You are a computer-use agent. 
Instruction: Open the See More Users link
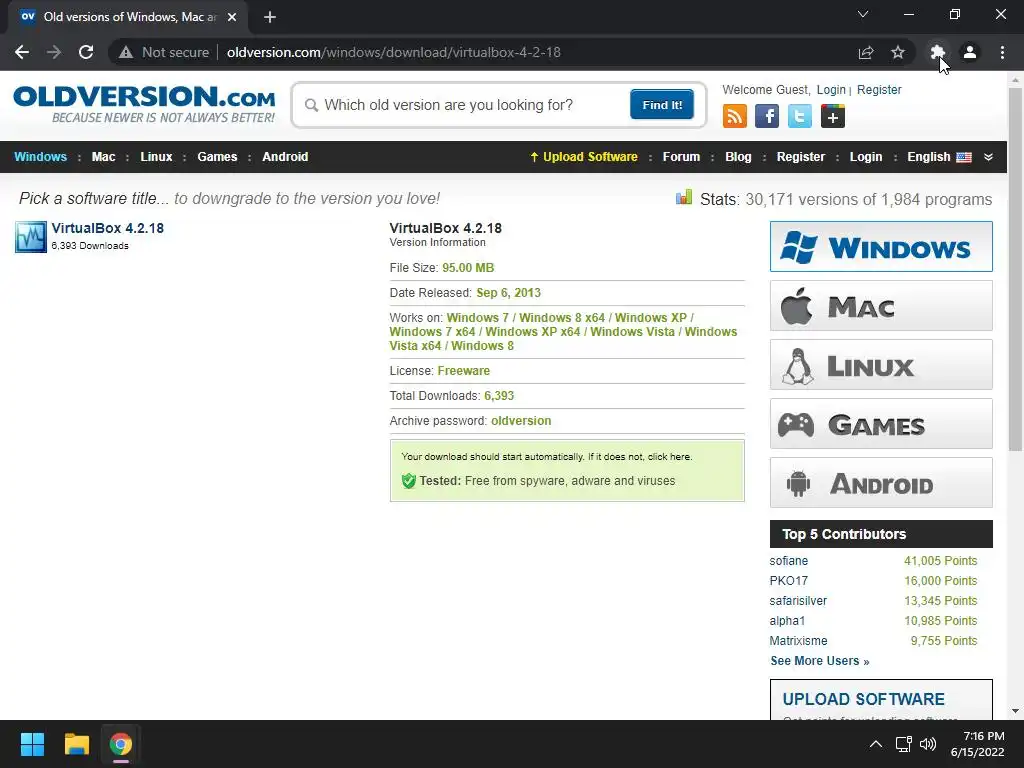point(820,661)
